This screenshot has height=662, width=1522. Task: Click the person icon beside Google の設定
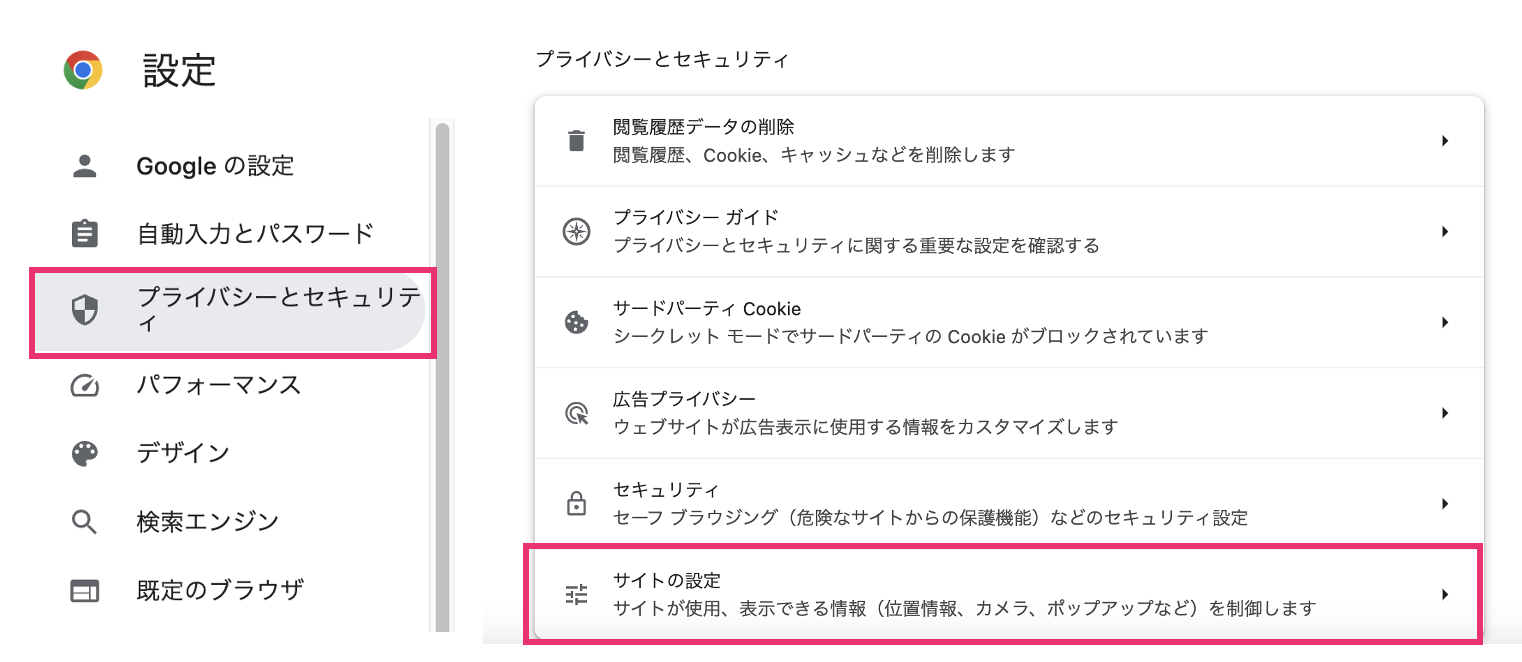point(85,166)
